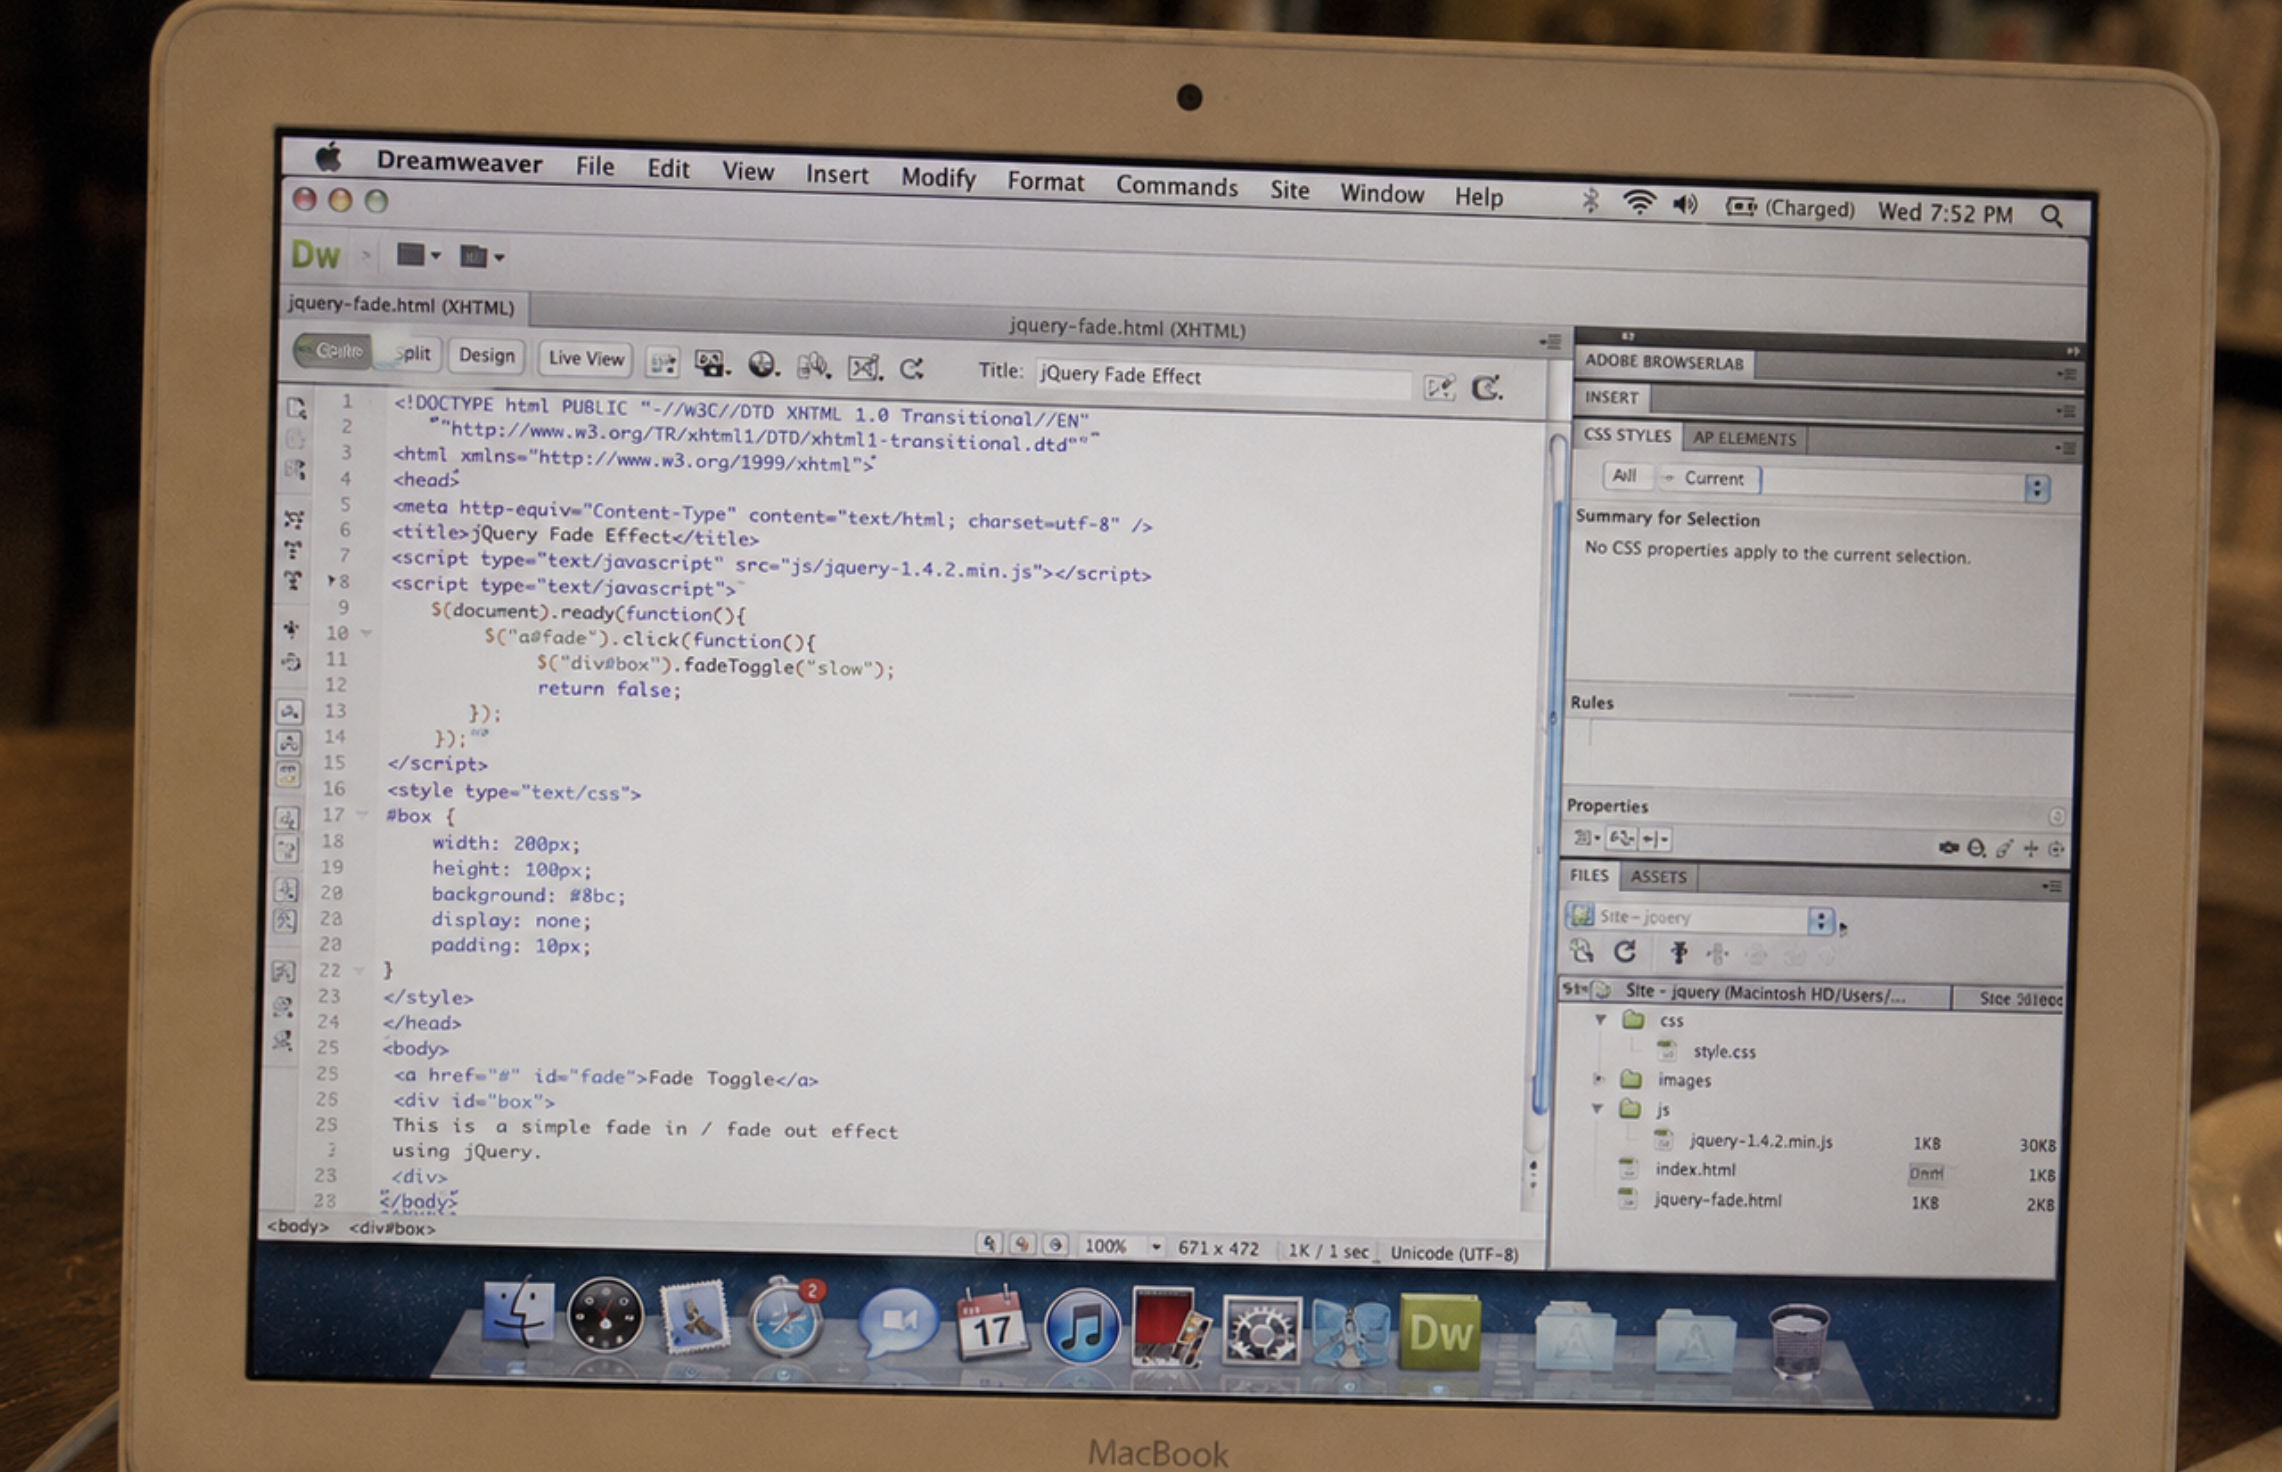Open the Extend Dreamweaver dropdown
This screenshot has height=1472, width=2282.
point(482,257)
